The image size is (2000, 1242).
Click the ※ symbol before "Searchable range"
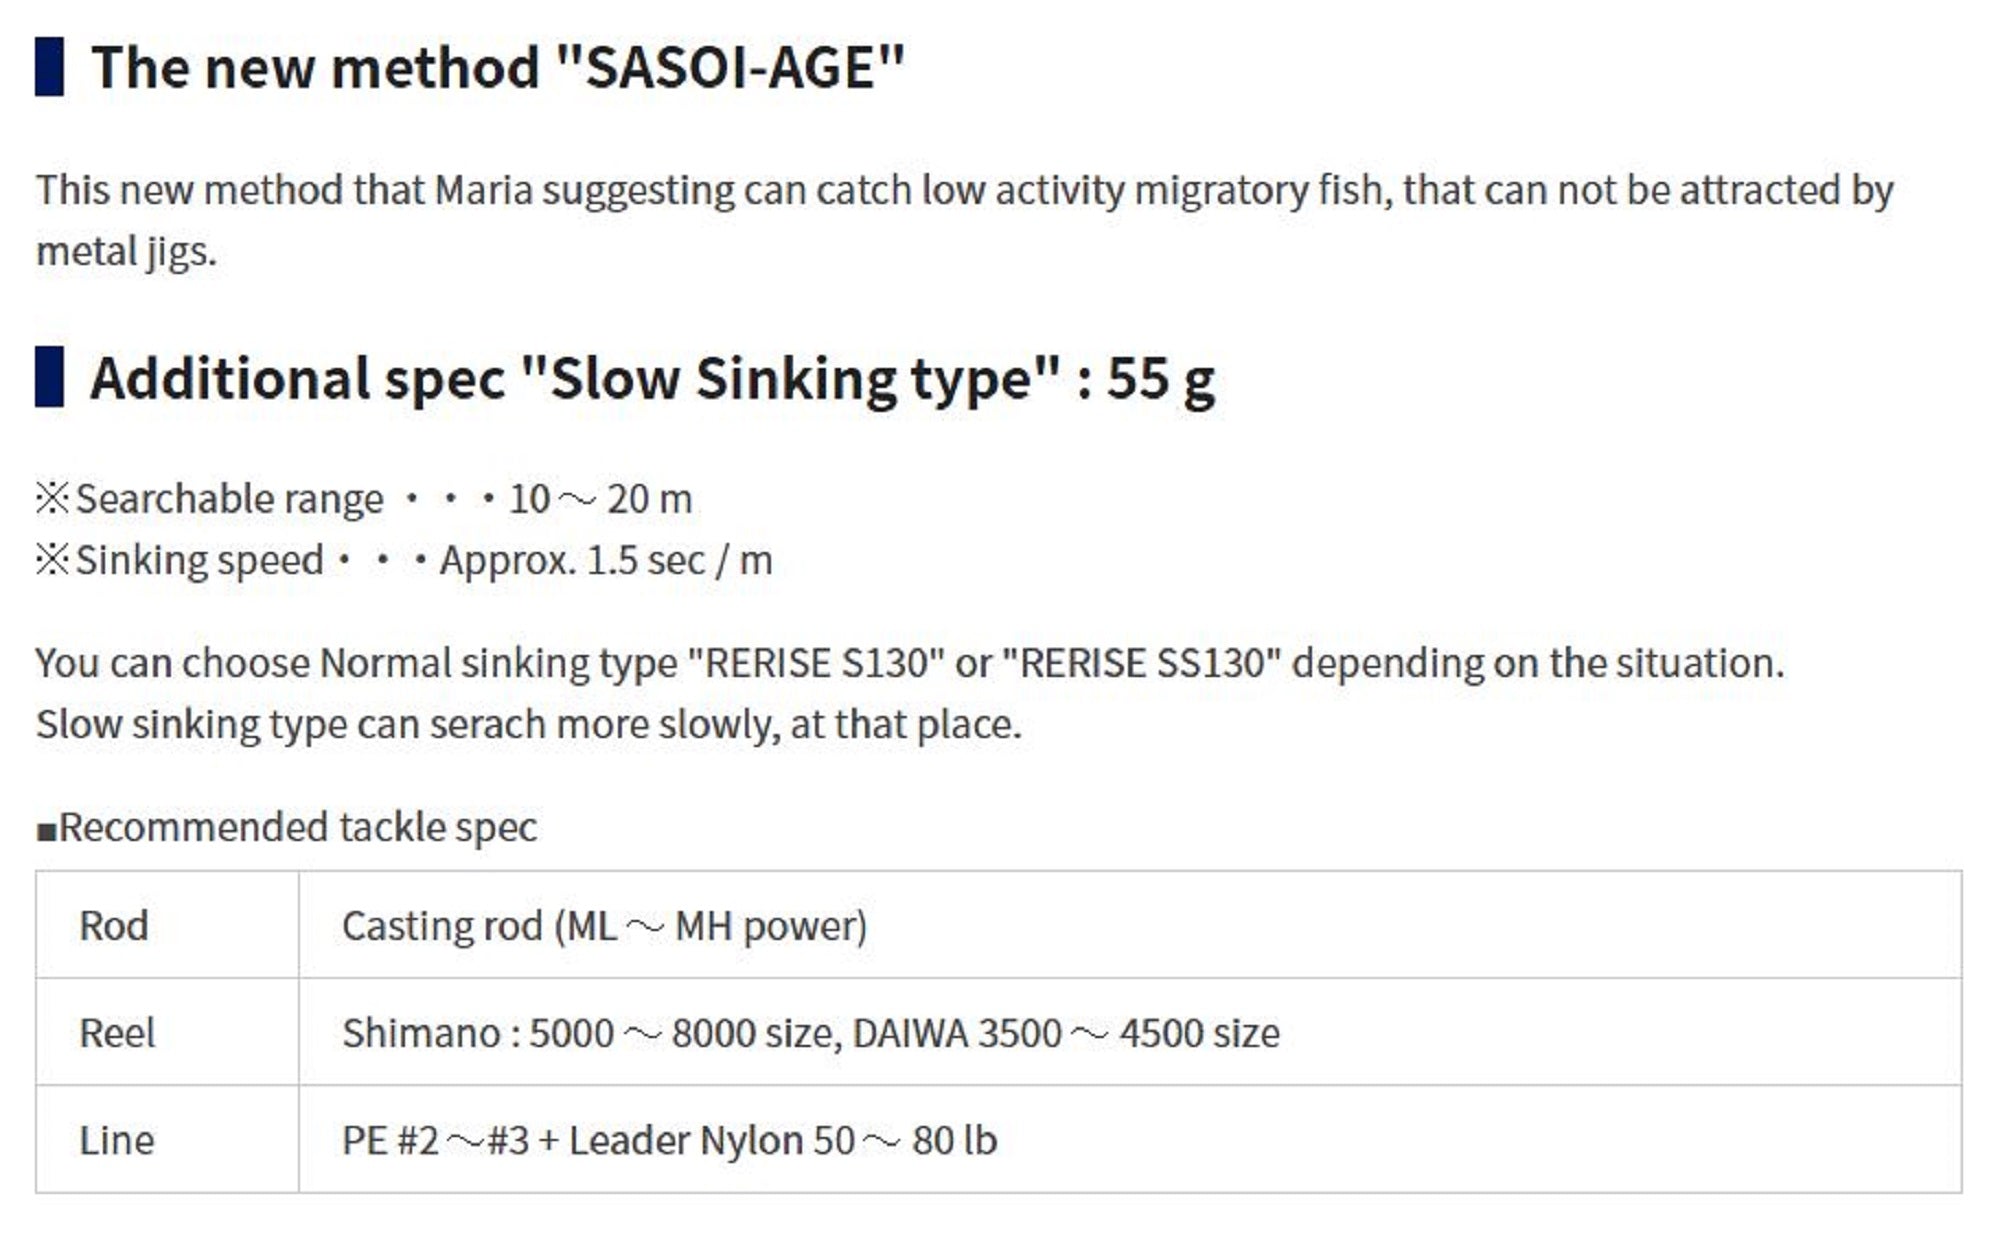click(52, 498)
